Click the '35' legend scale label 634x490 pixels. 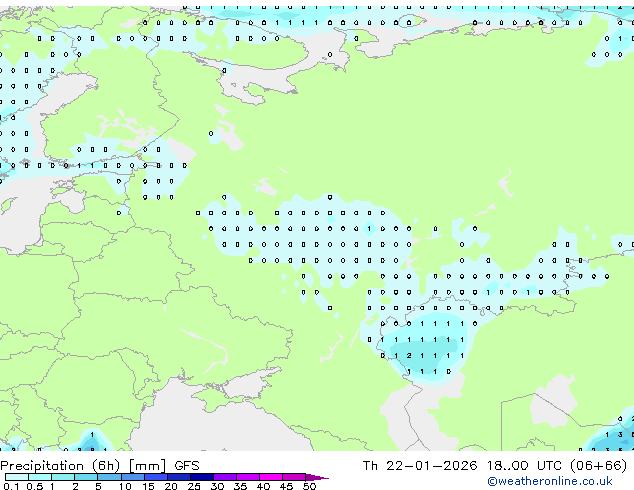[241, 486]
